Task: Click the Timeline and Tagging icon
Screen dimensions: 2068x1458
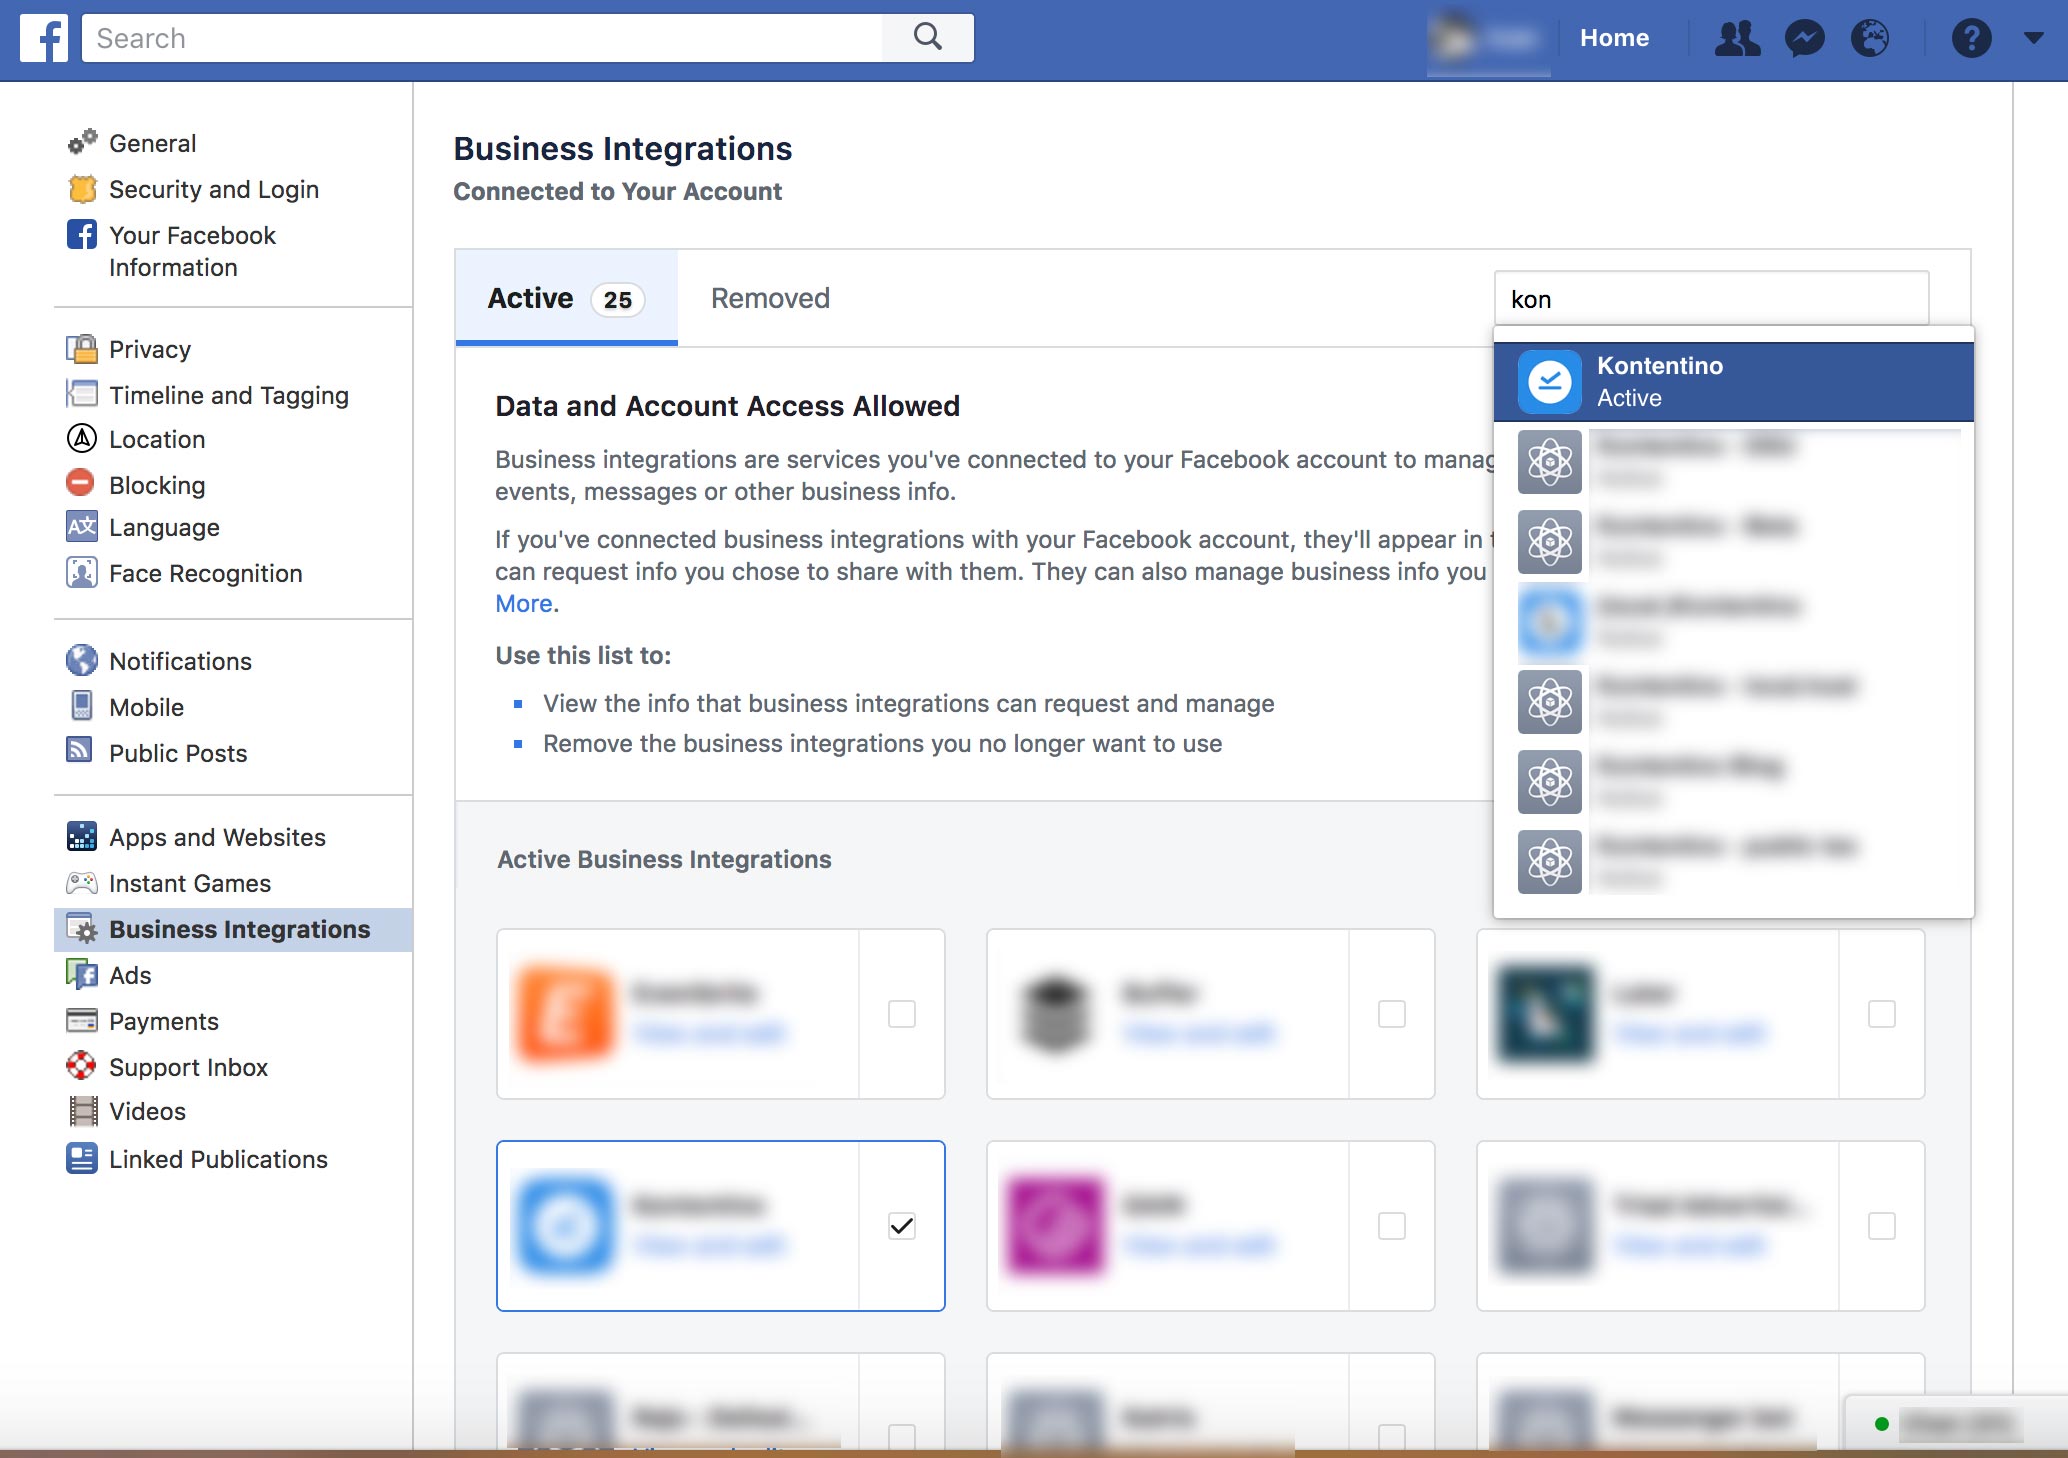Action: click(82, 394)
